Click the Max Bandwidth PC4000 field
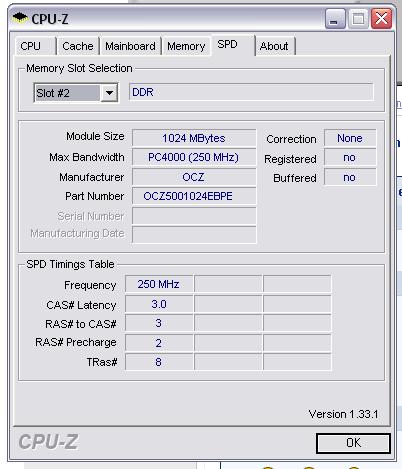The width and height of the screenshot is (402, 469). tap(194, 157)
